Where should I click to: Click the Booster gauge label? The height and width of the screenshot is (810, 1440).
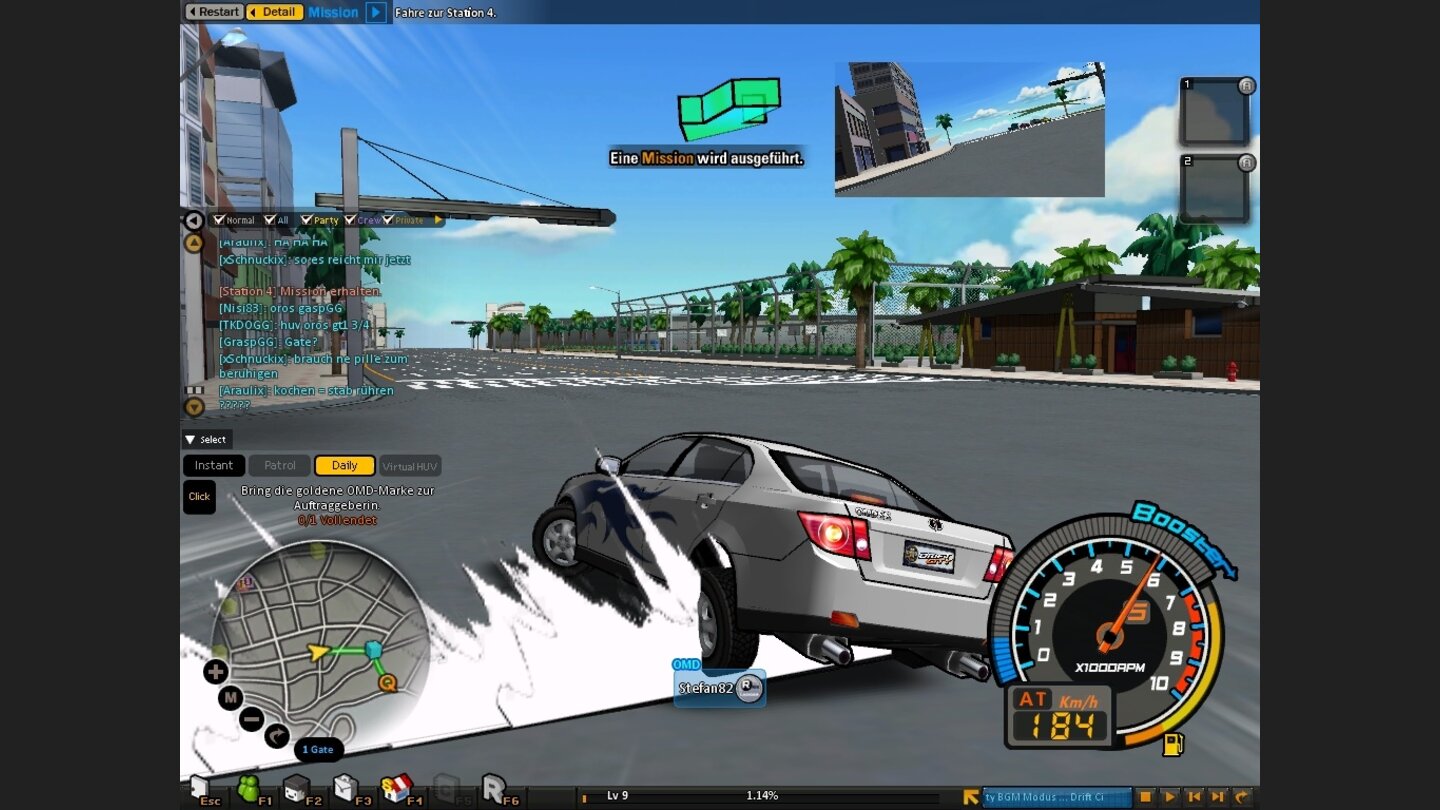pyautogui.click(x=1184, y=540)
